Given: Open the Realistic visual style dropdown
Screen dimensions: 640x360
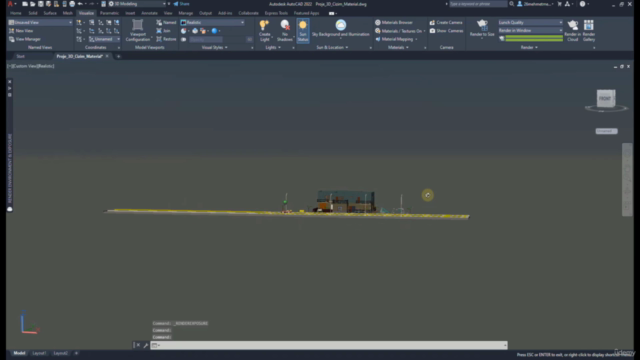Looking at the screenshot, I should [x=212, y=22].
